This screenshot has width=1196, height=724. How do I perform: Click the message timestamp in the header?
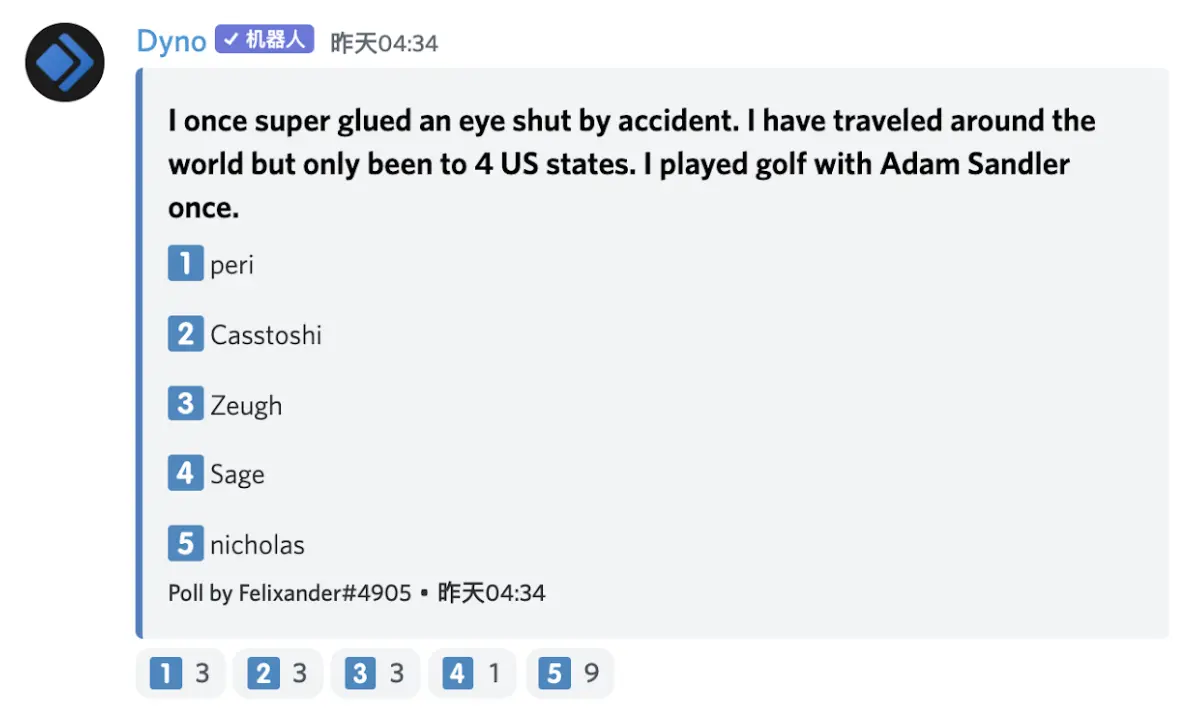[x=384, y=43]
